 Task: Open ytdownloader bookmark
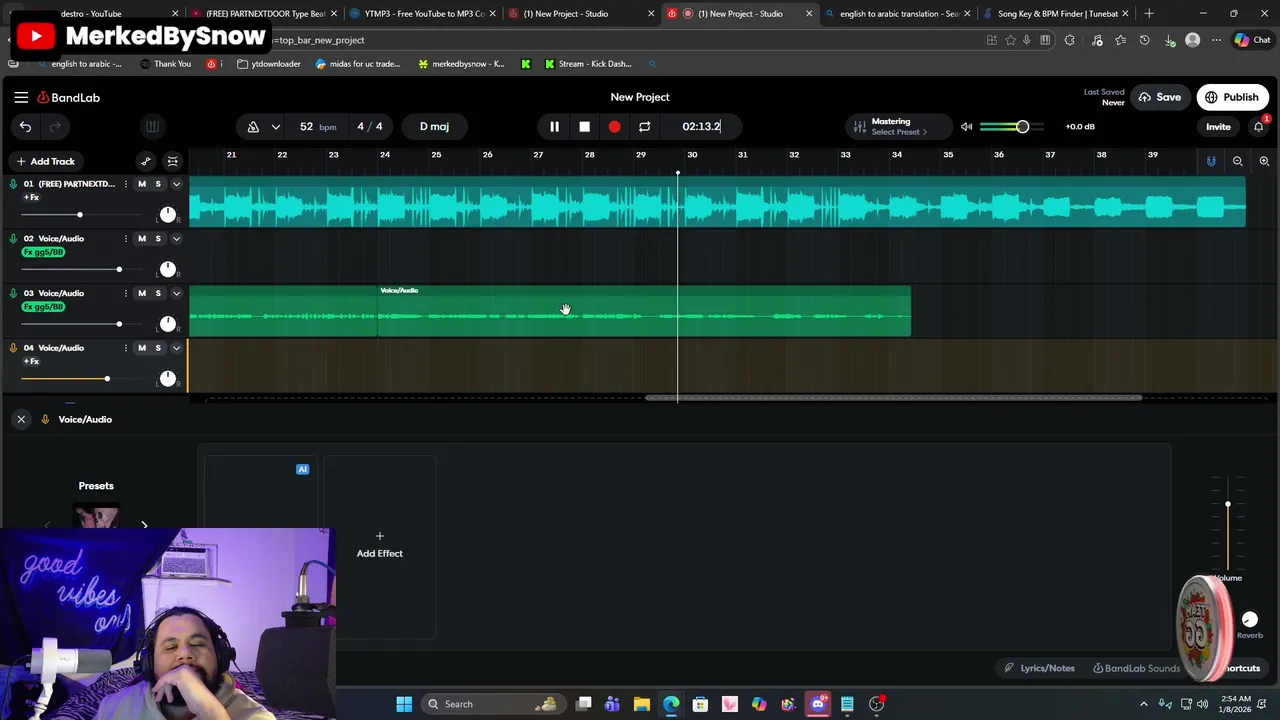pos(269,64)
